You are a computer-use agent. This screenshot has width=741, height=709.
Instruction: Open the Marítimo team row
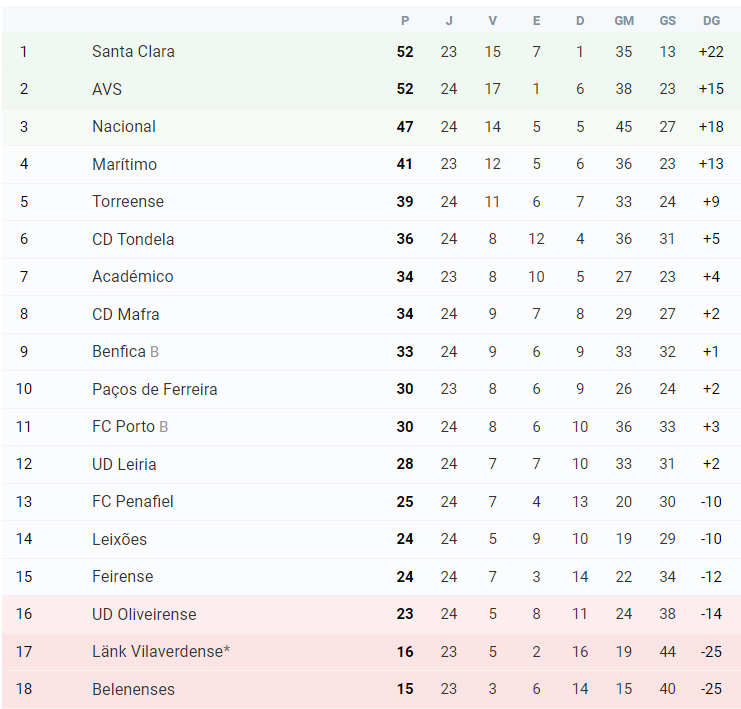point(371,164)
